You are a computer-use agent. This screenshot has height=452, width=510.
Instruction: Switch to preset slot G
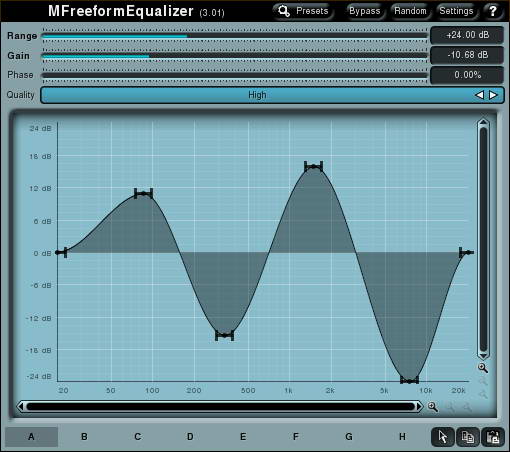click(349, 436)
